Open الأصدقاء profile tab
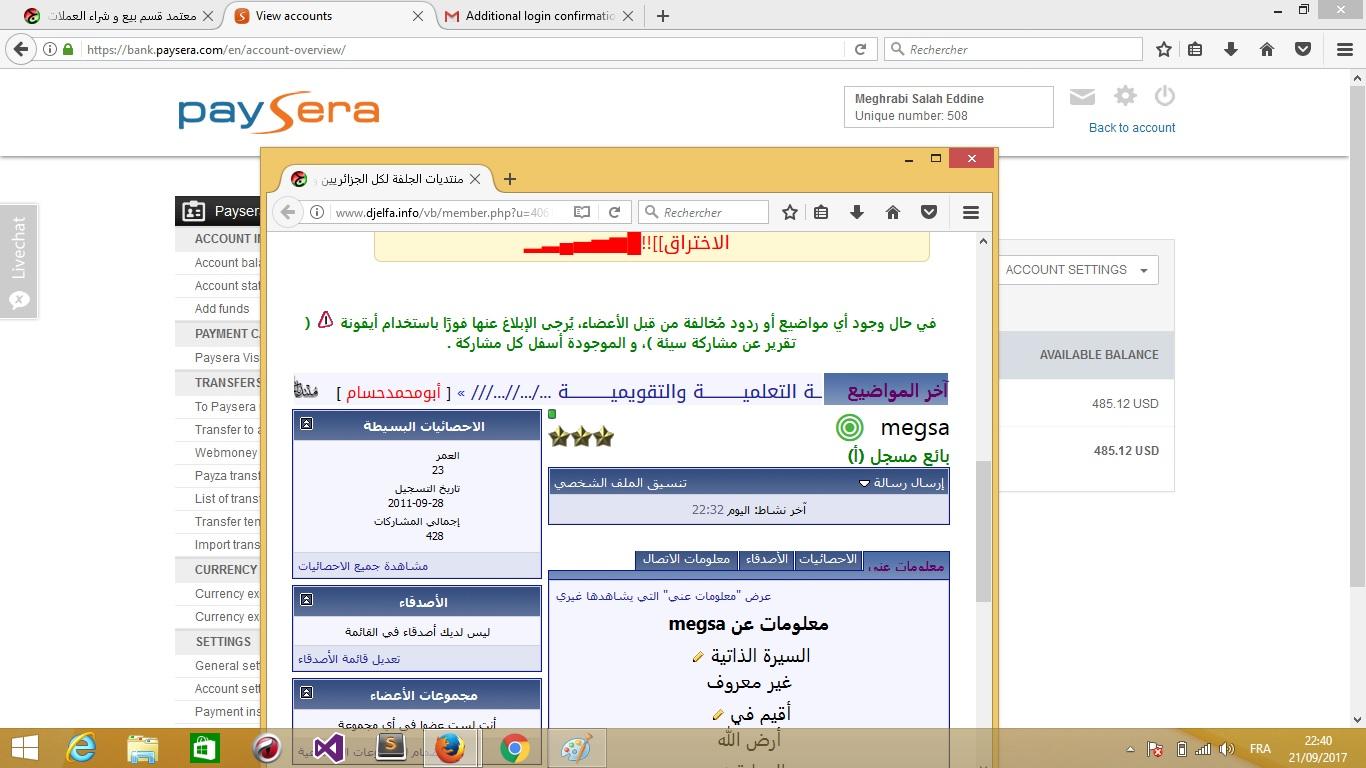Image resolution: width=1366 pixels, height=768 pixels. [x=766, y=560]
